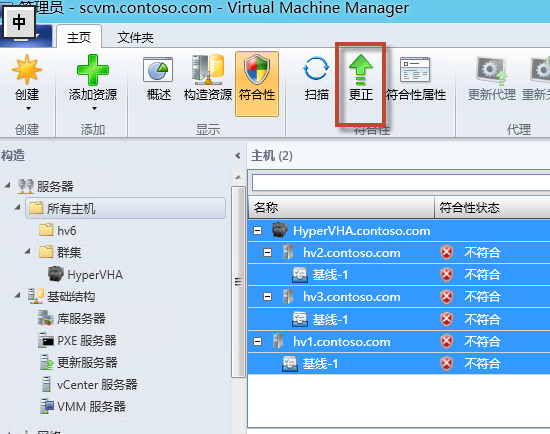Image resolution: width=550 pixels, height=434 pixels.
Task: Select the 所有主机 folder
Action: (x=125, y=208)
